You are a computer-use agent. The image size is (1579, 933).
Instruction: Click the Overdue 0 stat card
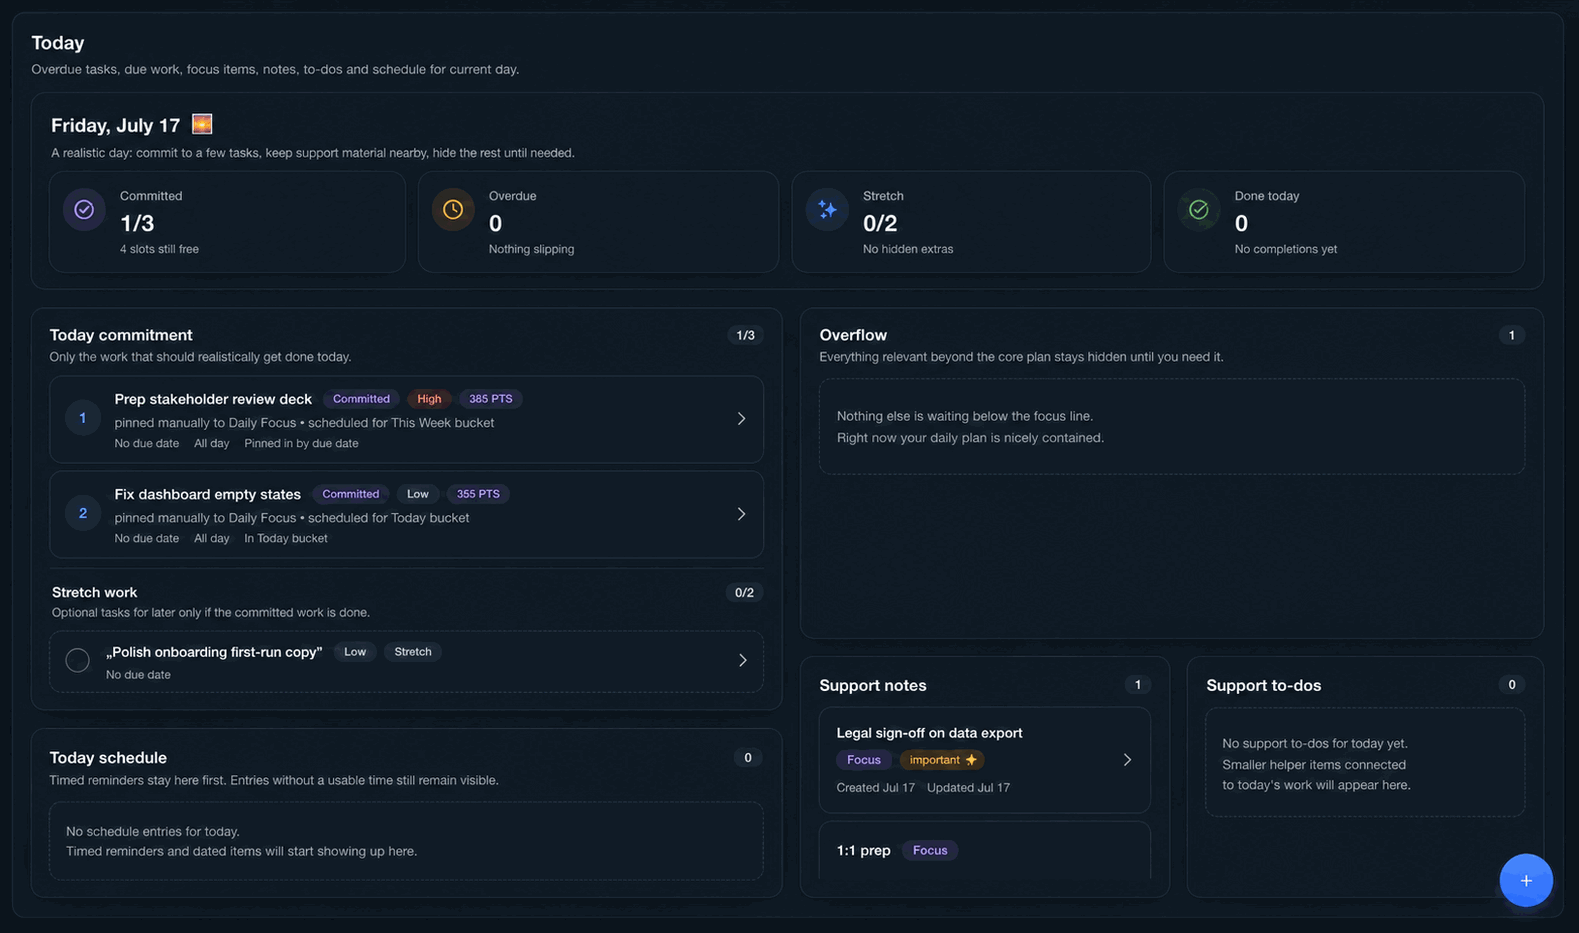(x=598, y=222)
